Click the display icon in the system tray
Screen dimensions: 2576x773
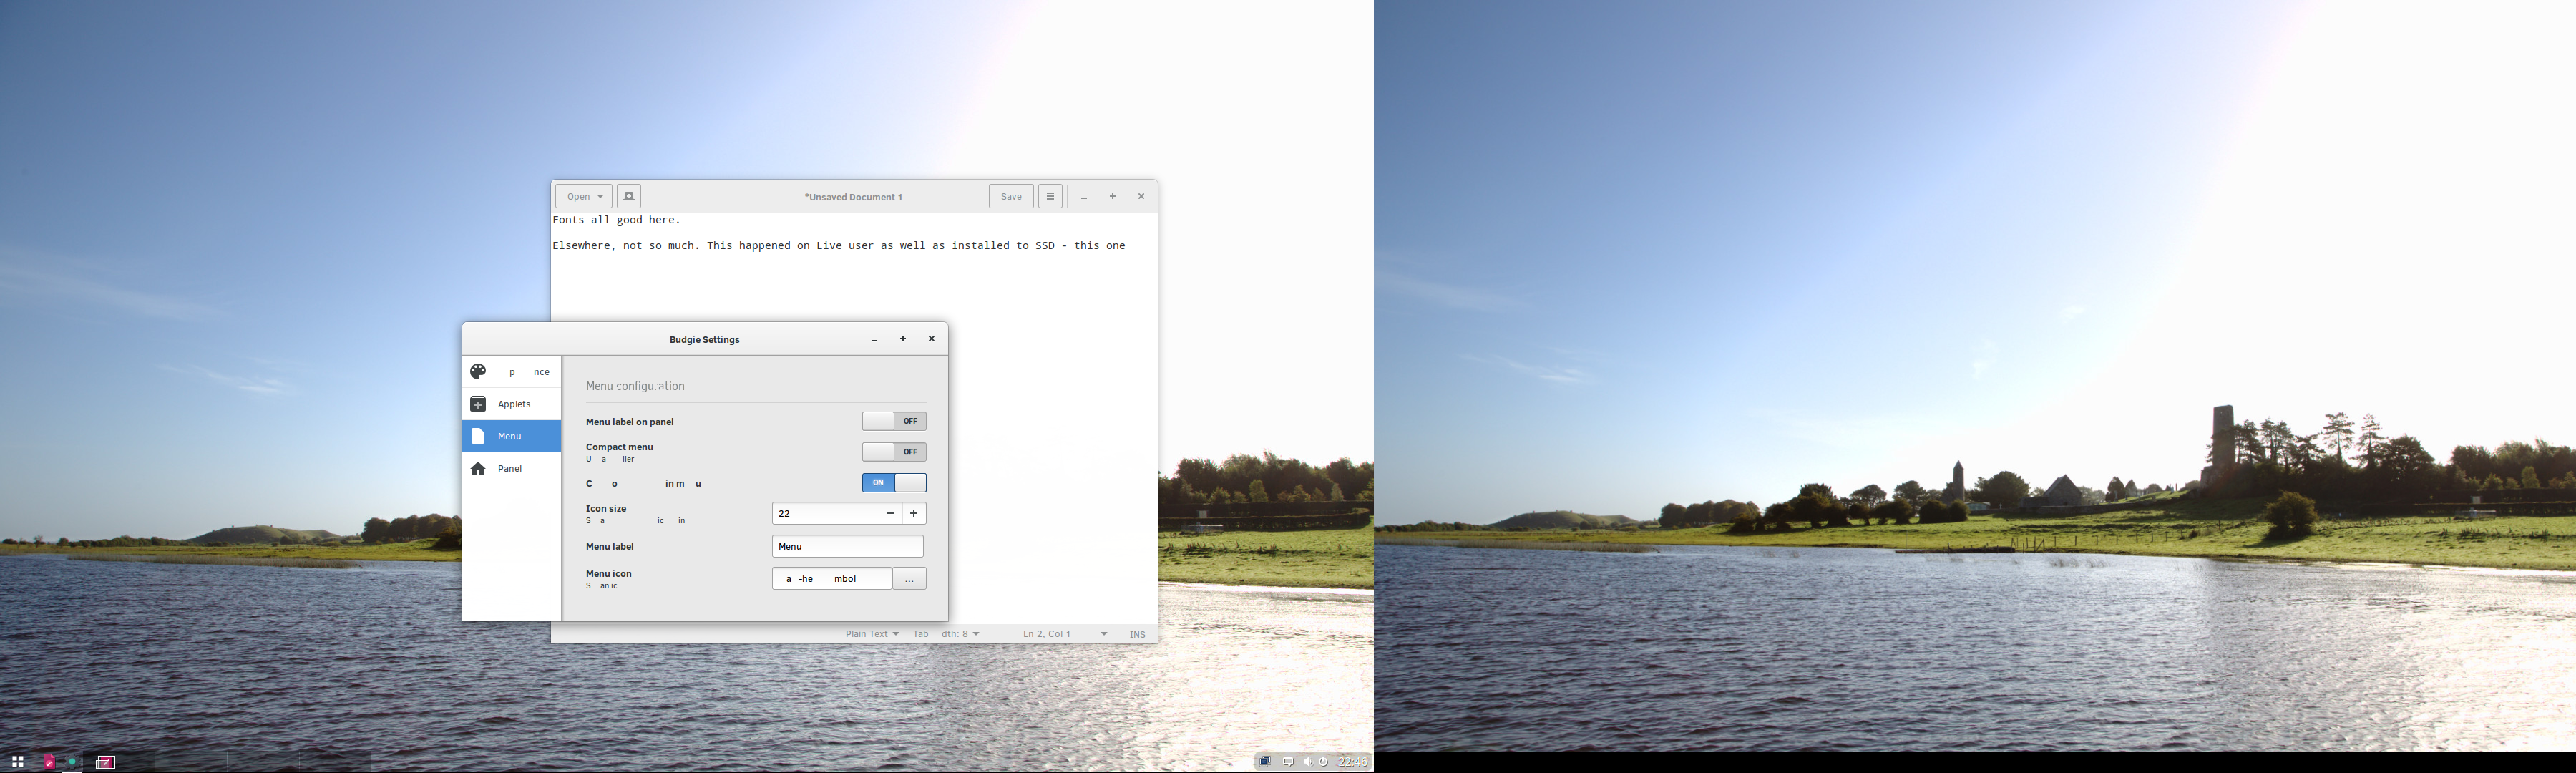[1265, 762]
